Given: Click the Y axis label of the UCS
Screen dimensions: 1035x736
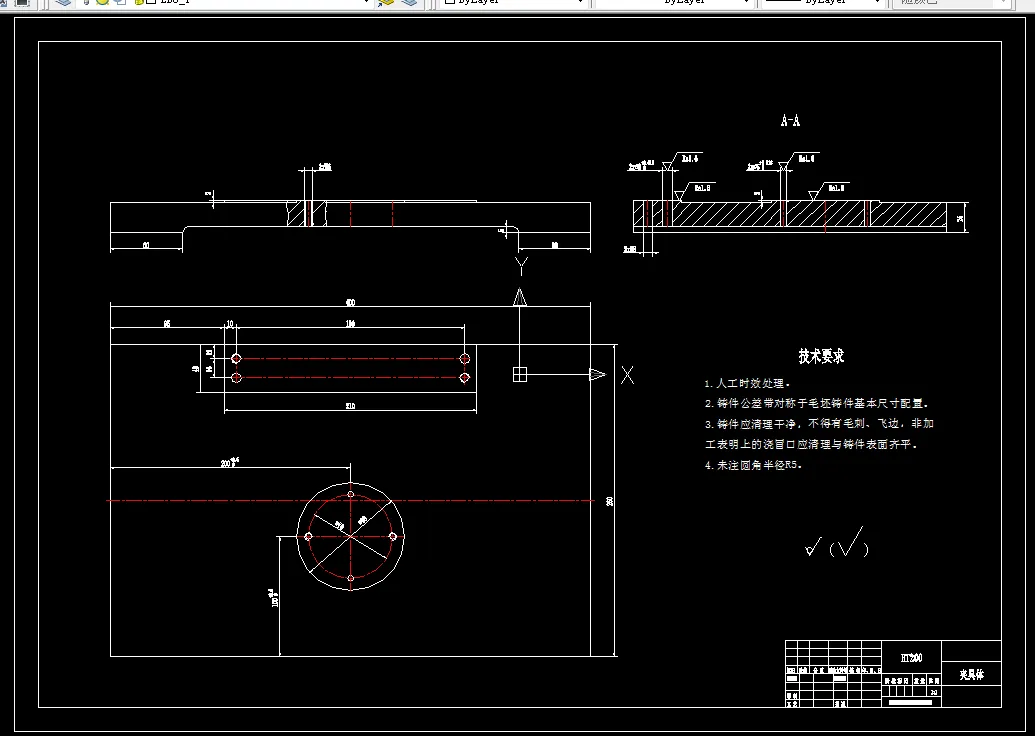Looking at the screenshot, I should pos(521,266).
